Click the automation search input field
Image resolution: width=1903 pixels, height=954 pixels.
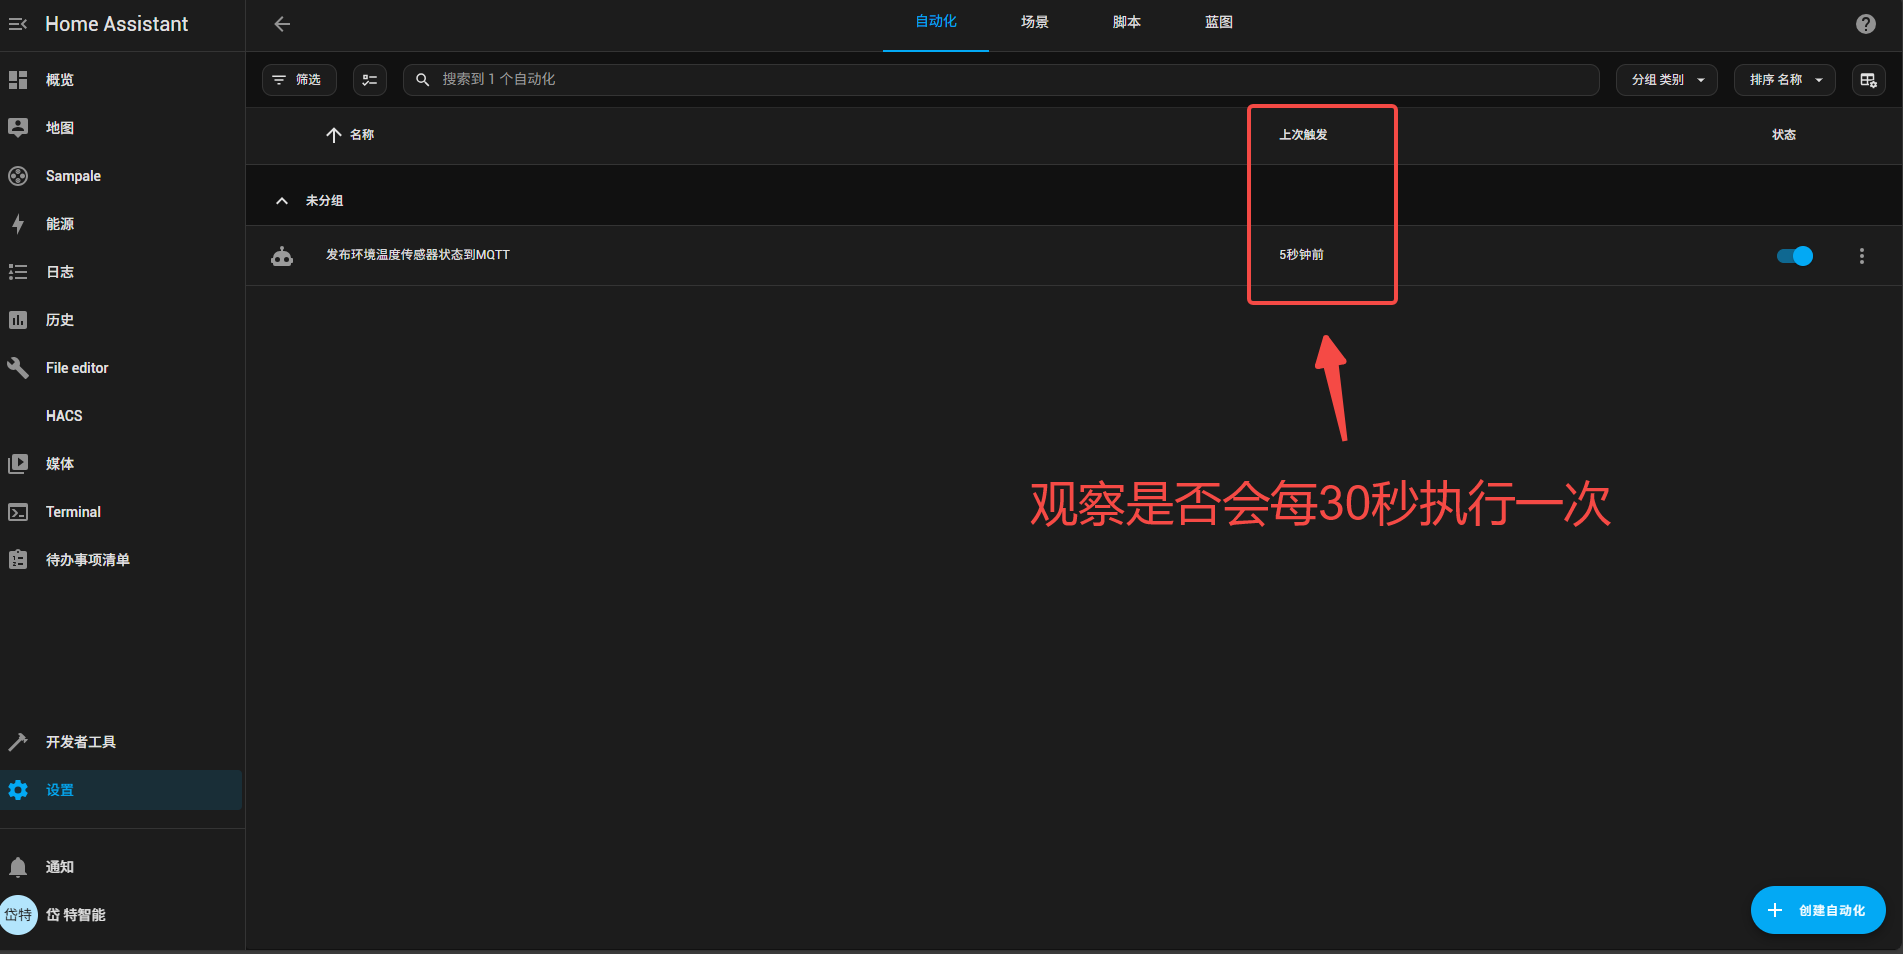pos(1000,80)
